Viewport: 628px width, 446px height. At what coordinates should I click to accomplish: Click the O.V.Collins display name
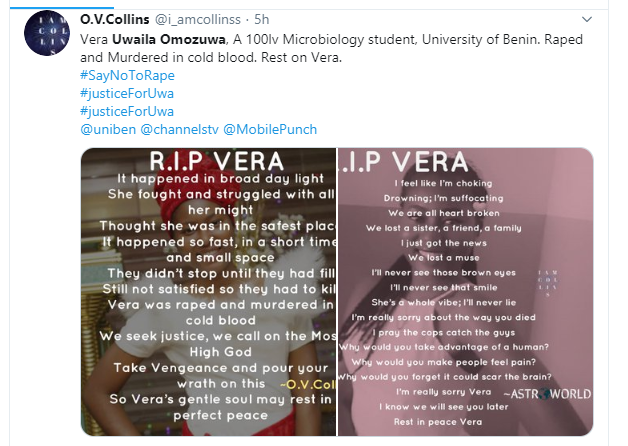[x=115, y=19]
